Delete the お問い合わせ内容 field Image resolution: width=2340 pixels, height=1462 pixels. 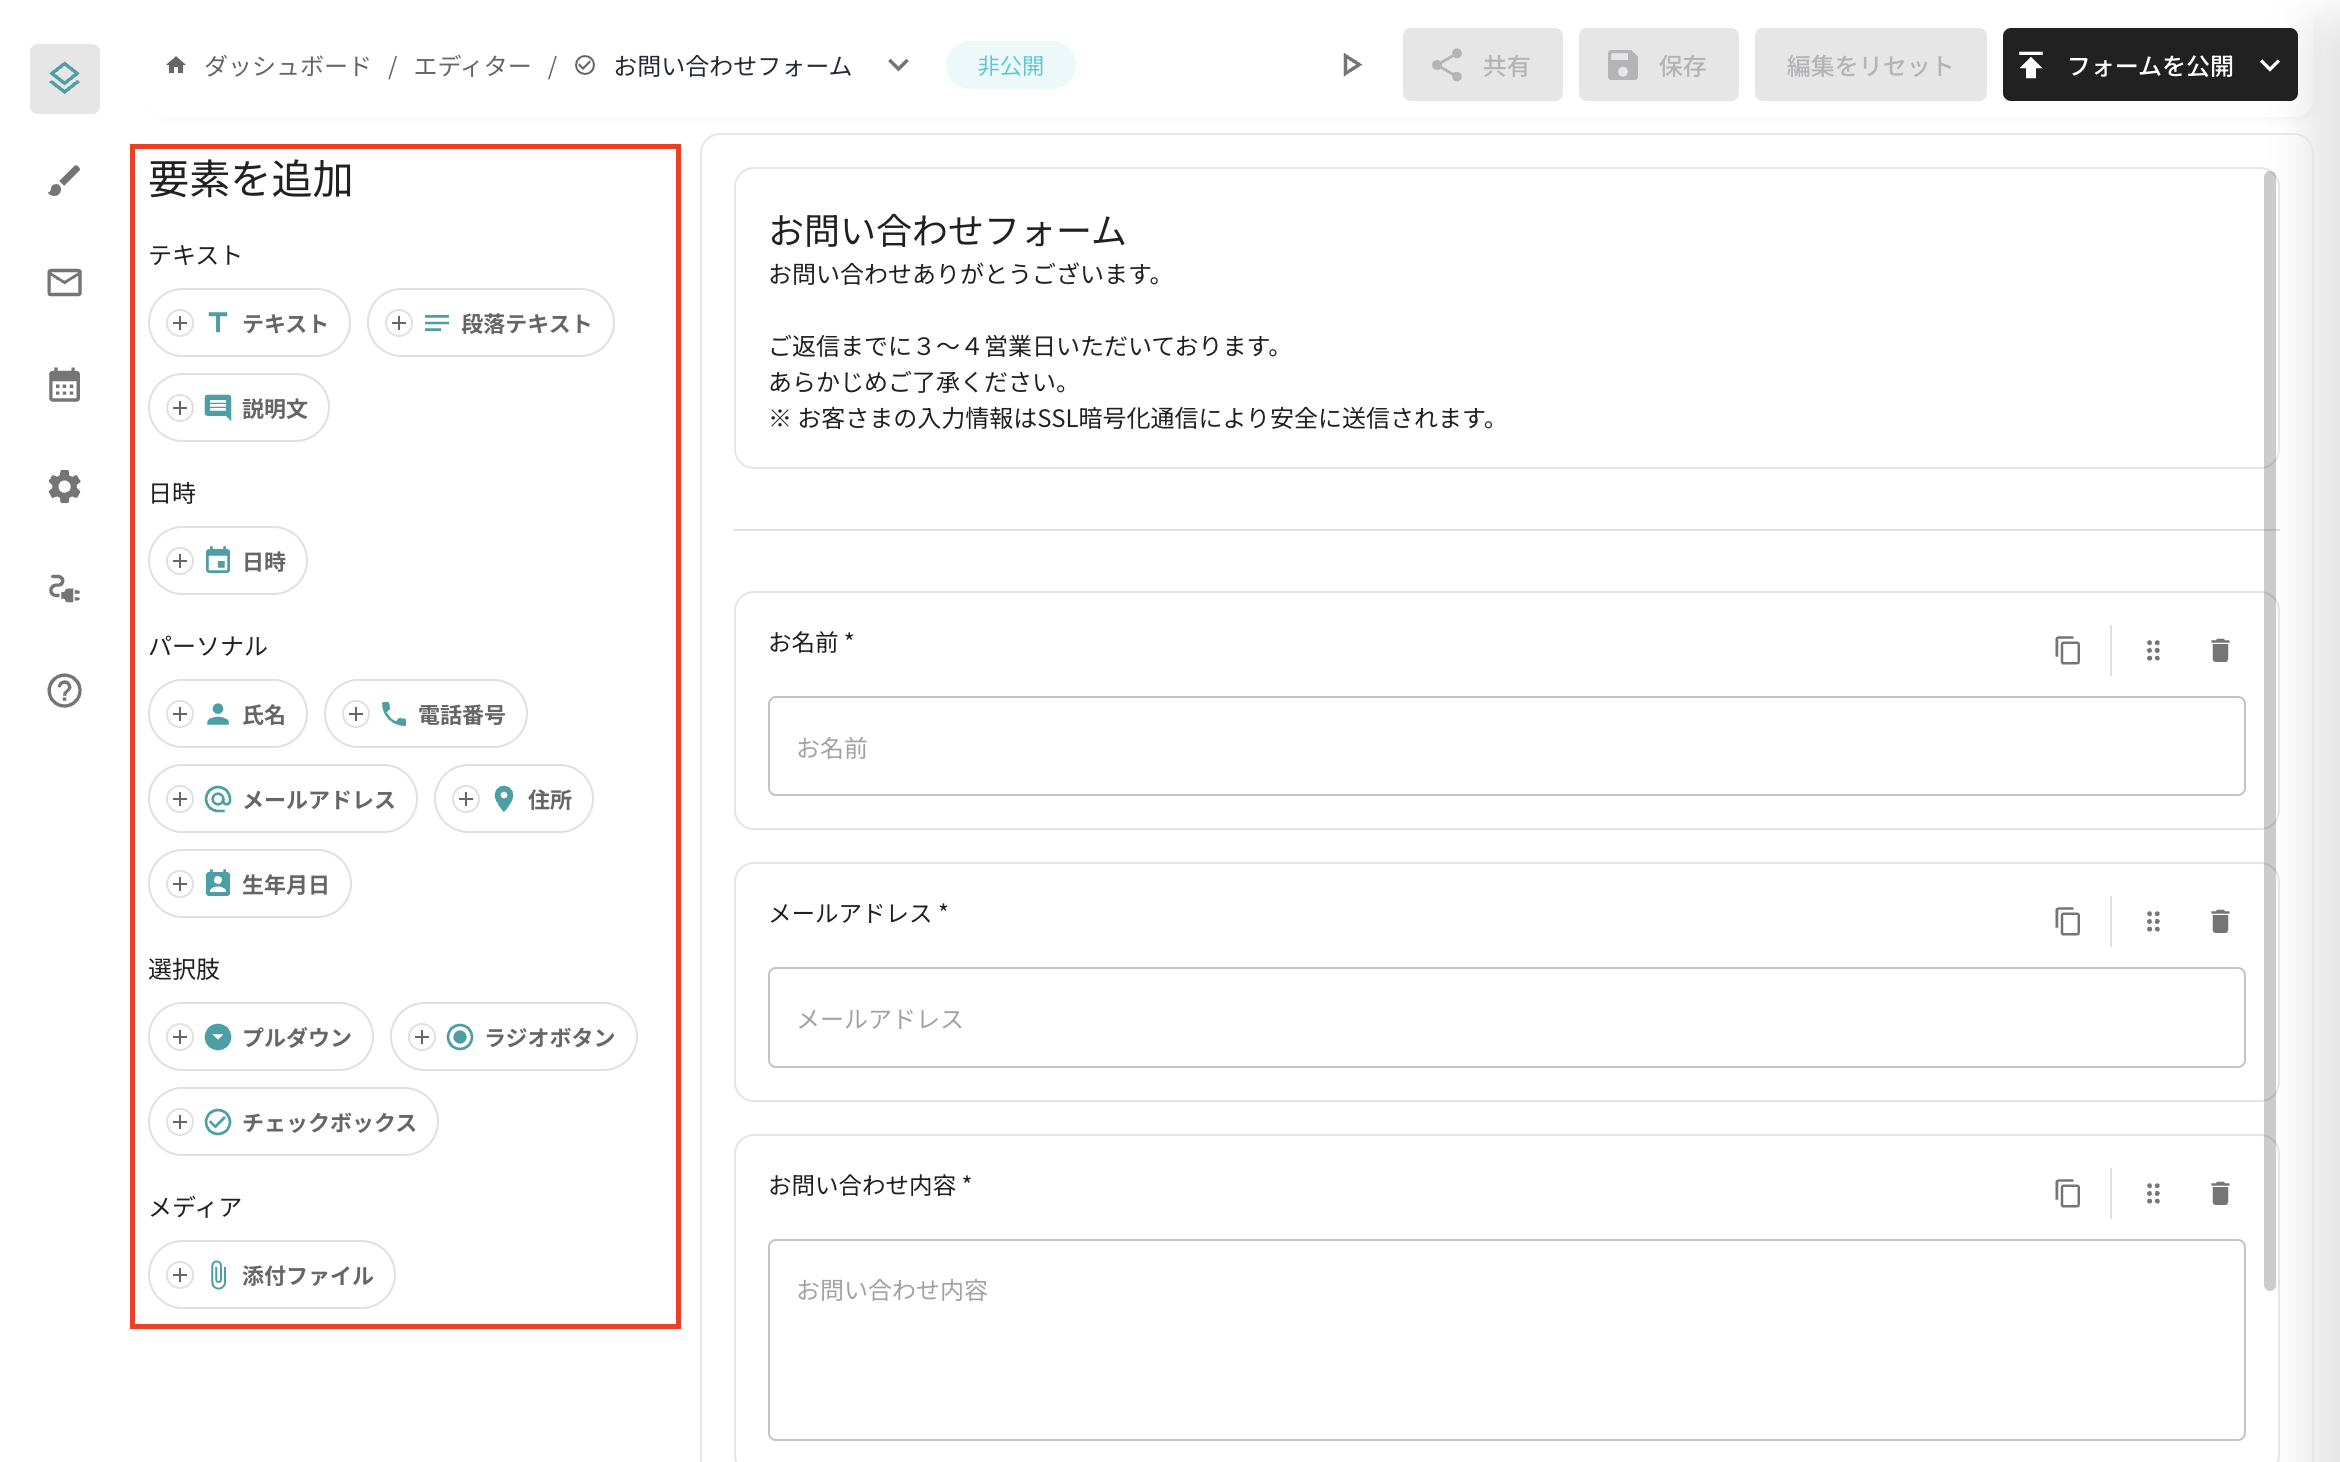(2220, 1193)
